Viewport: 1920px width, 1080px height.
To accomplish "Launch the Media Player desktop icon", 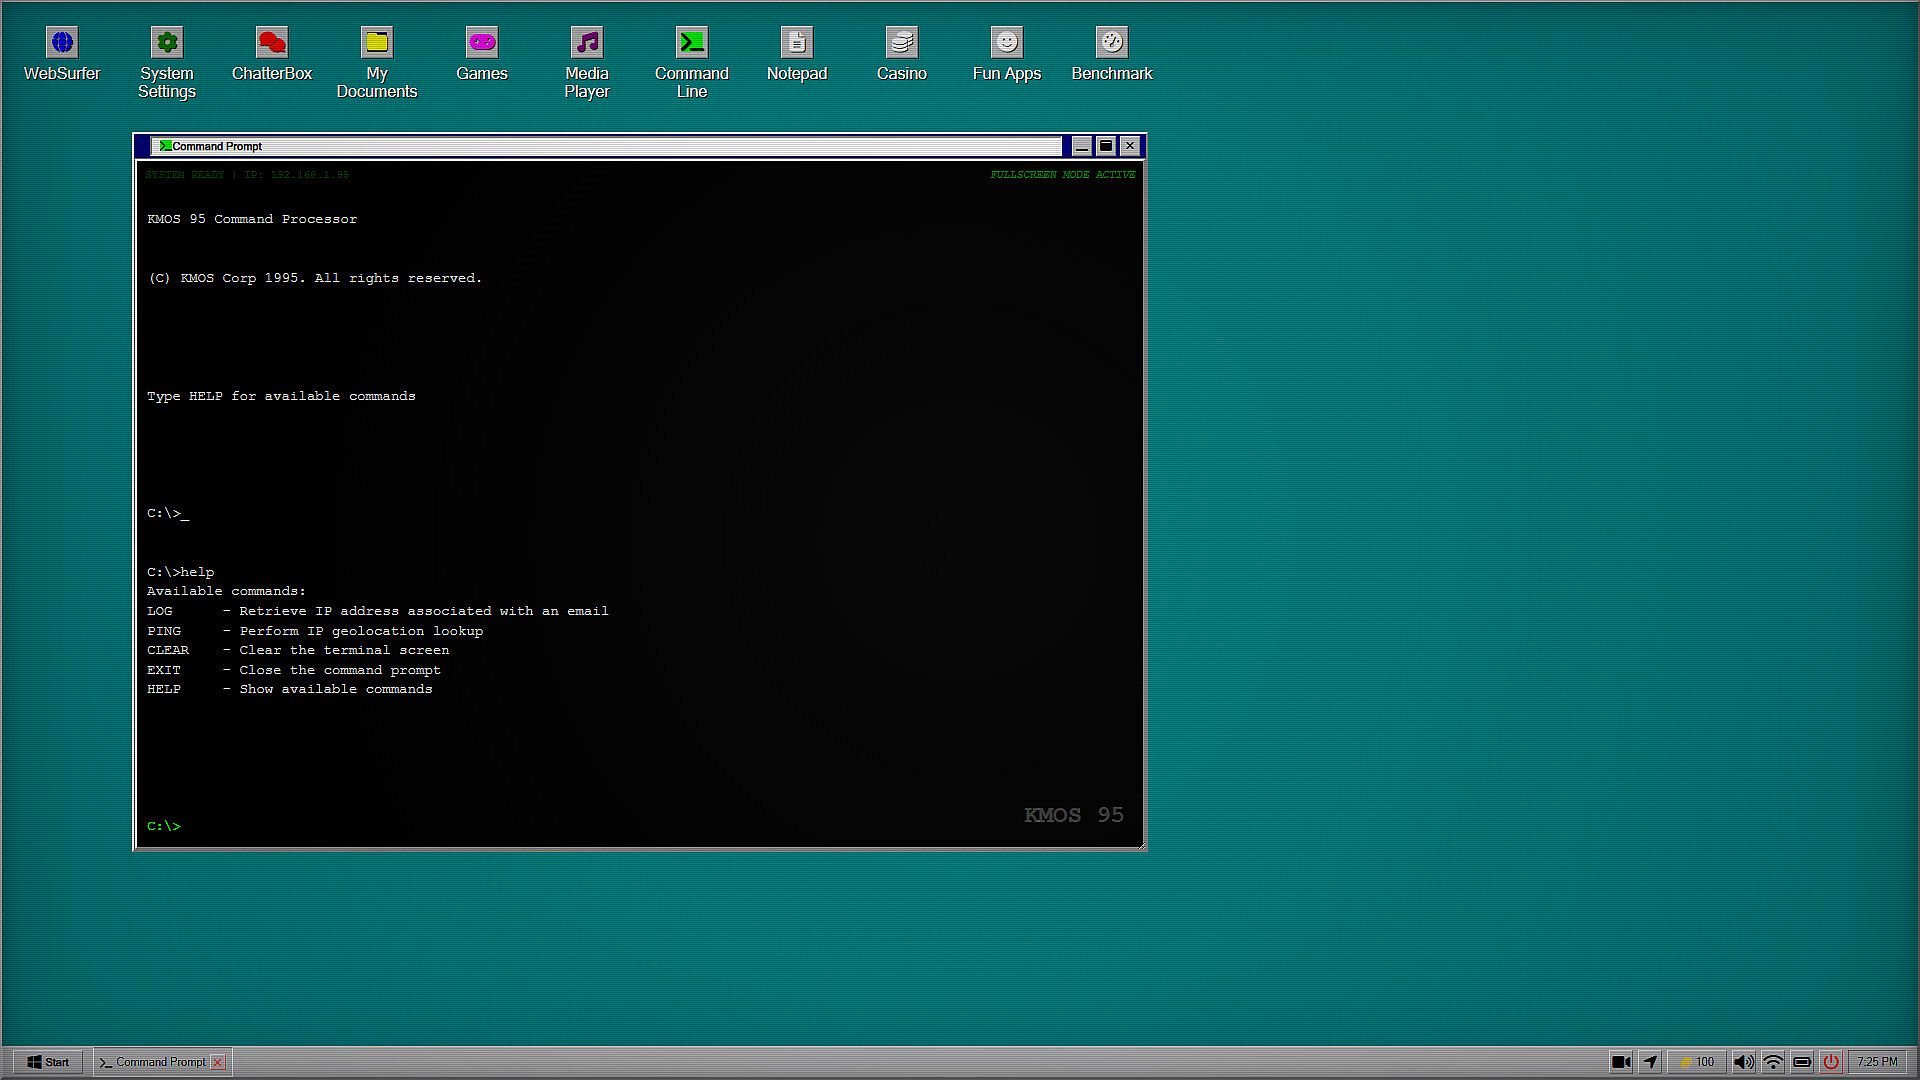I will [587, 43].
